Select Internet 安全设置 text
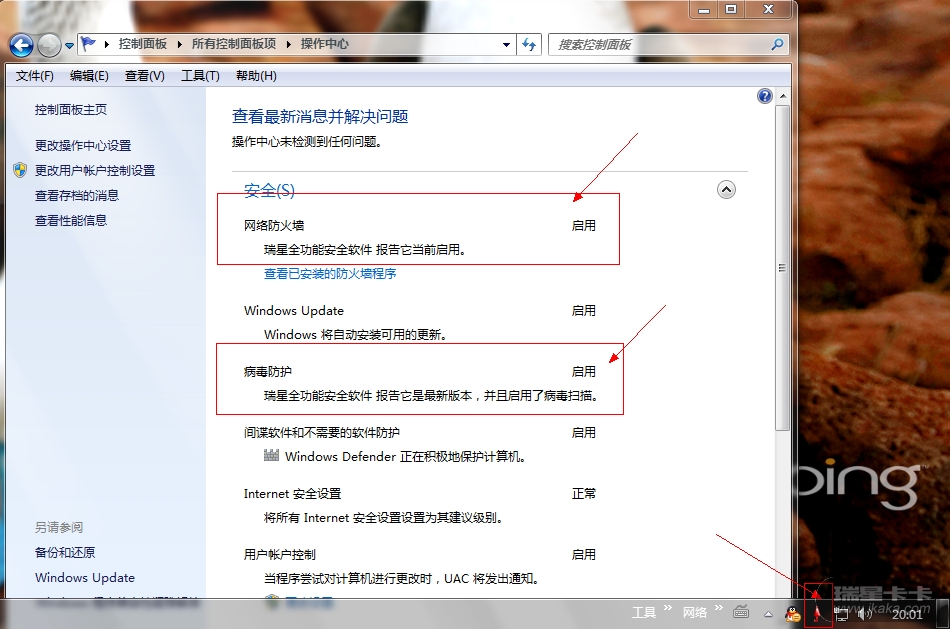950x629 pixels. pyautogui.click(x=293, y=494)
